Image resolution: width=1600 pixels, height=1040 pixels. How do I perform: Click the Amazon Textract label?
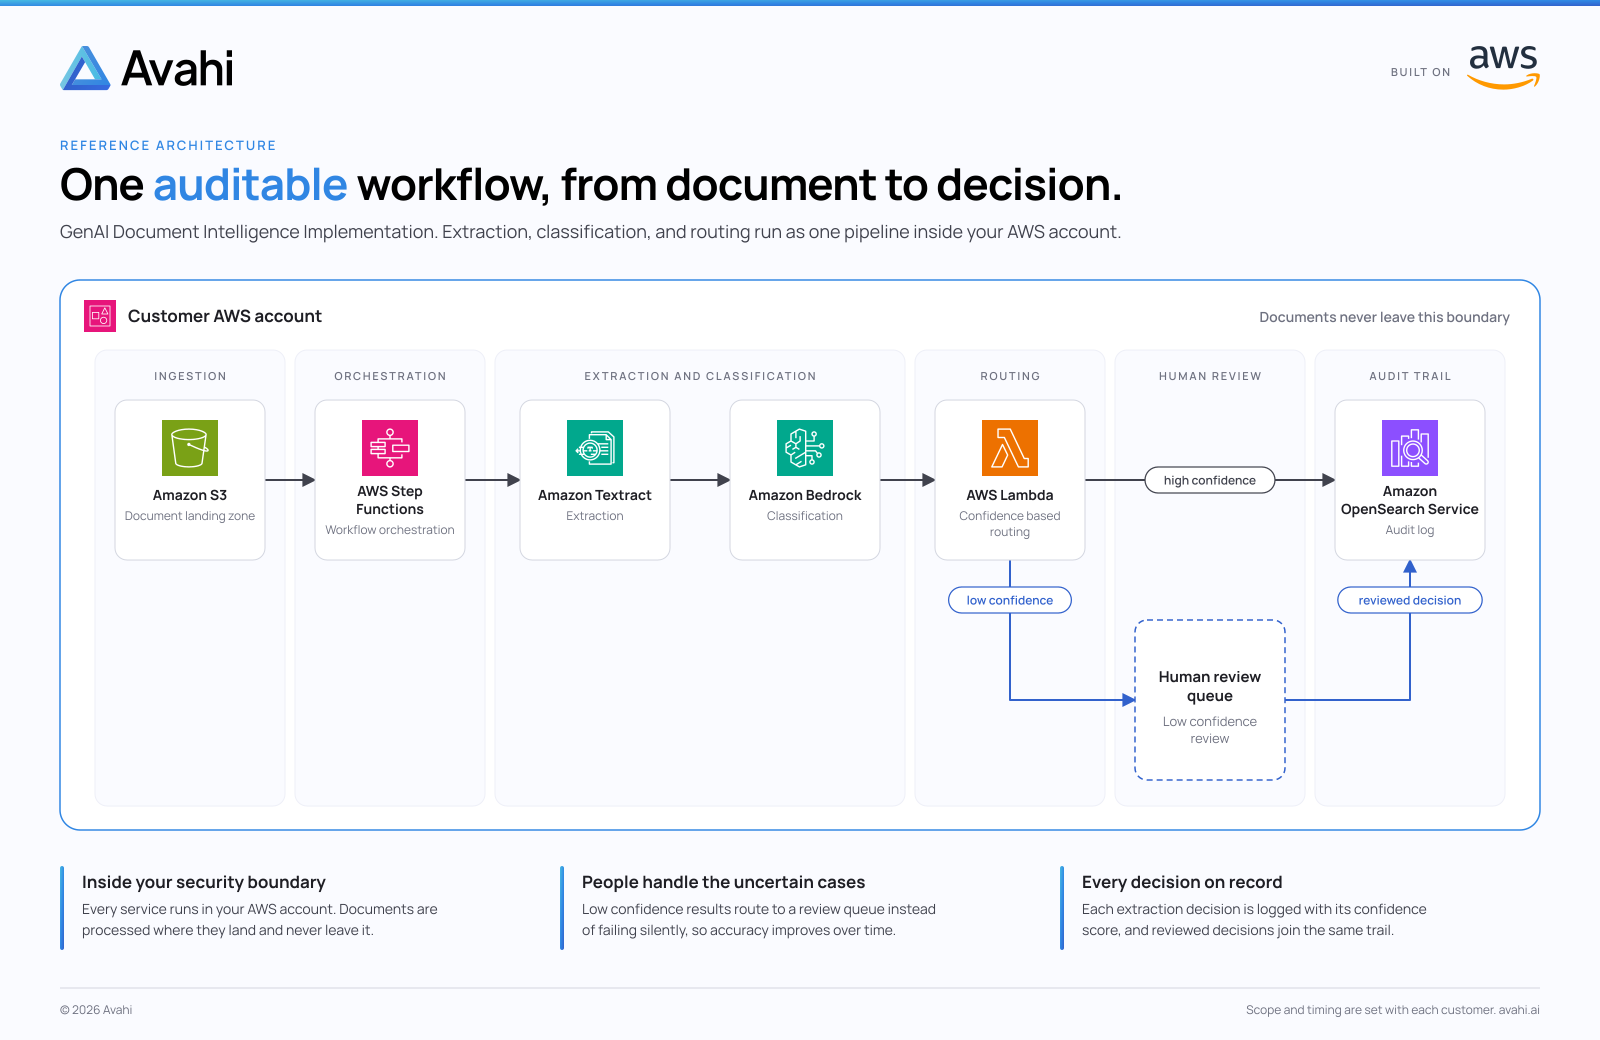pos(595,495)
